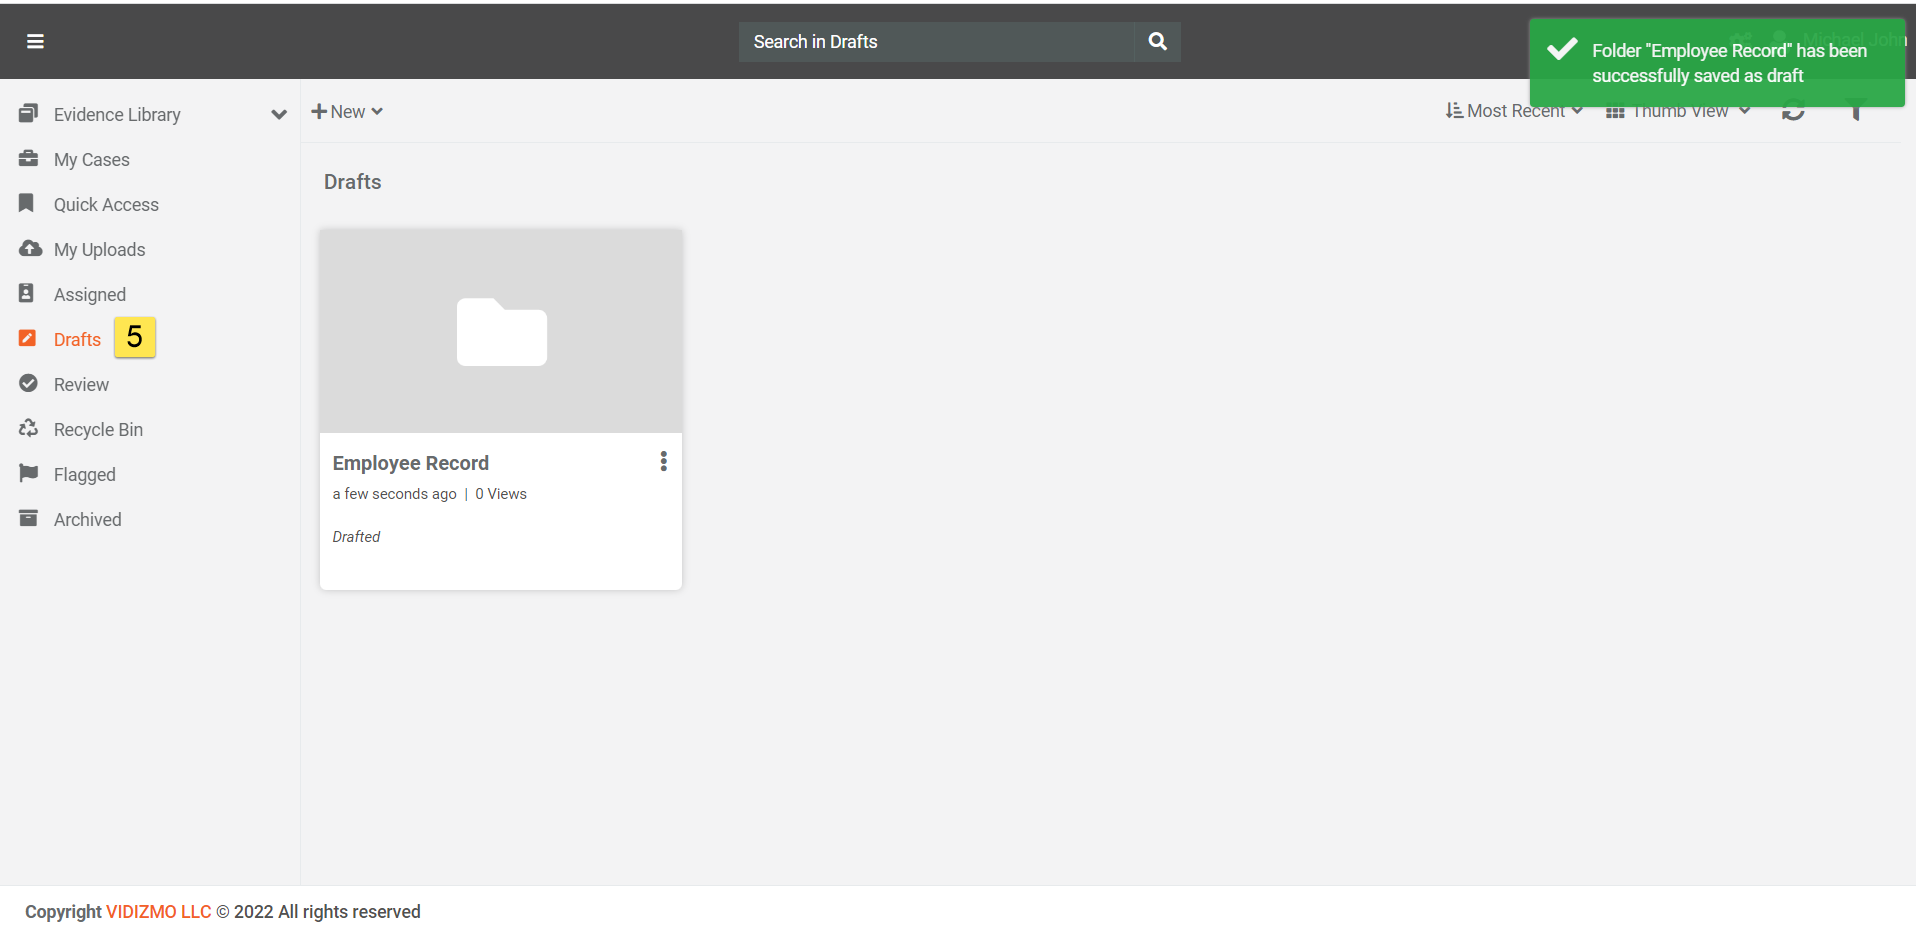Click the My Uploads cloud icon
Image resolution: width=1916 pixels, height=931 pixels.
(x=30, y=249)
